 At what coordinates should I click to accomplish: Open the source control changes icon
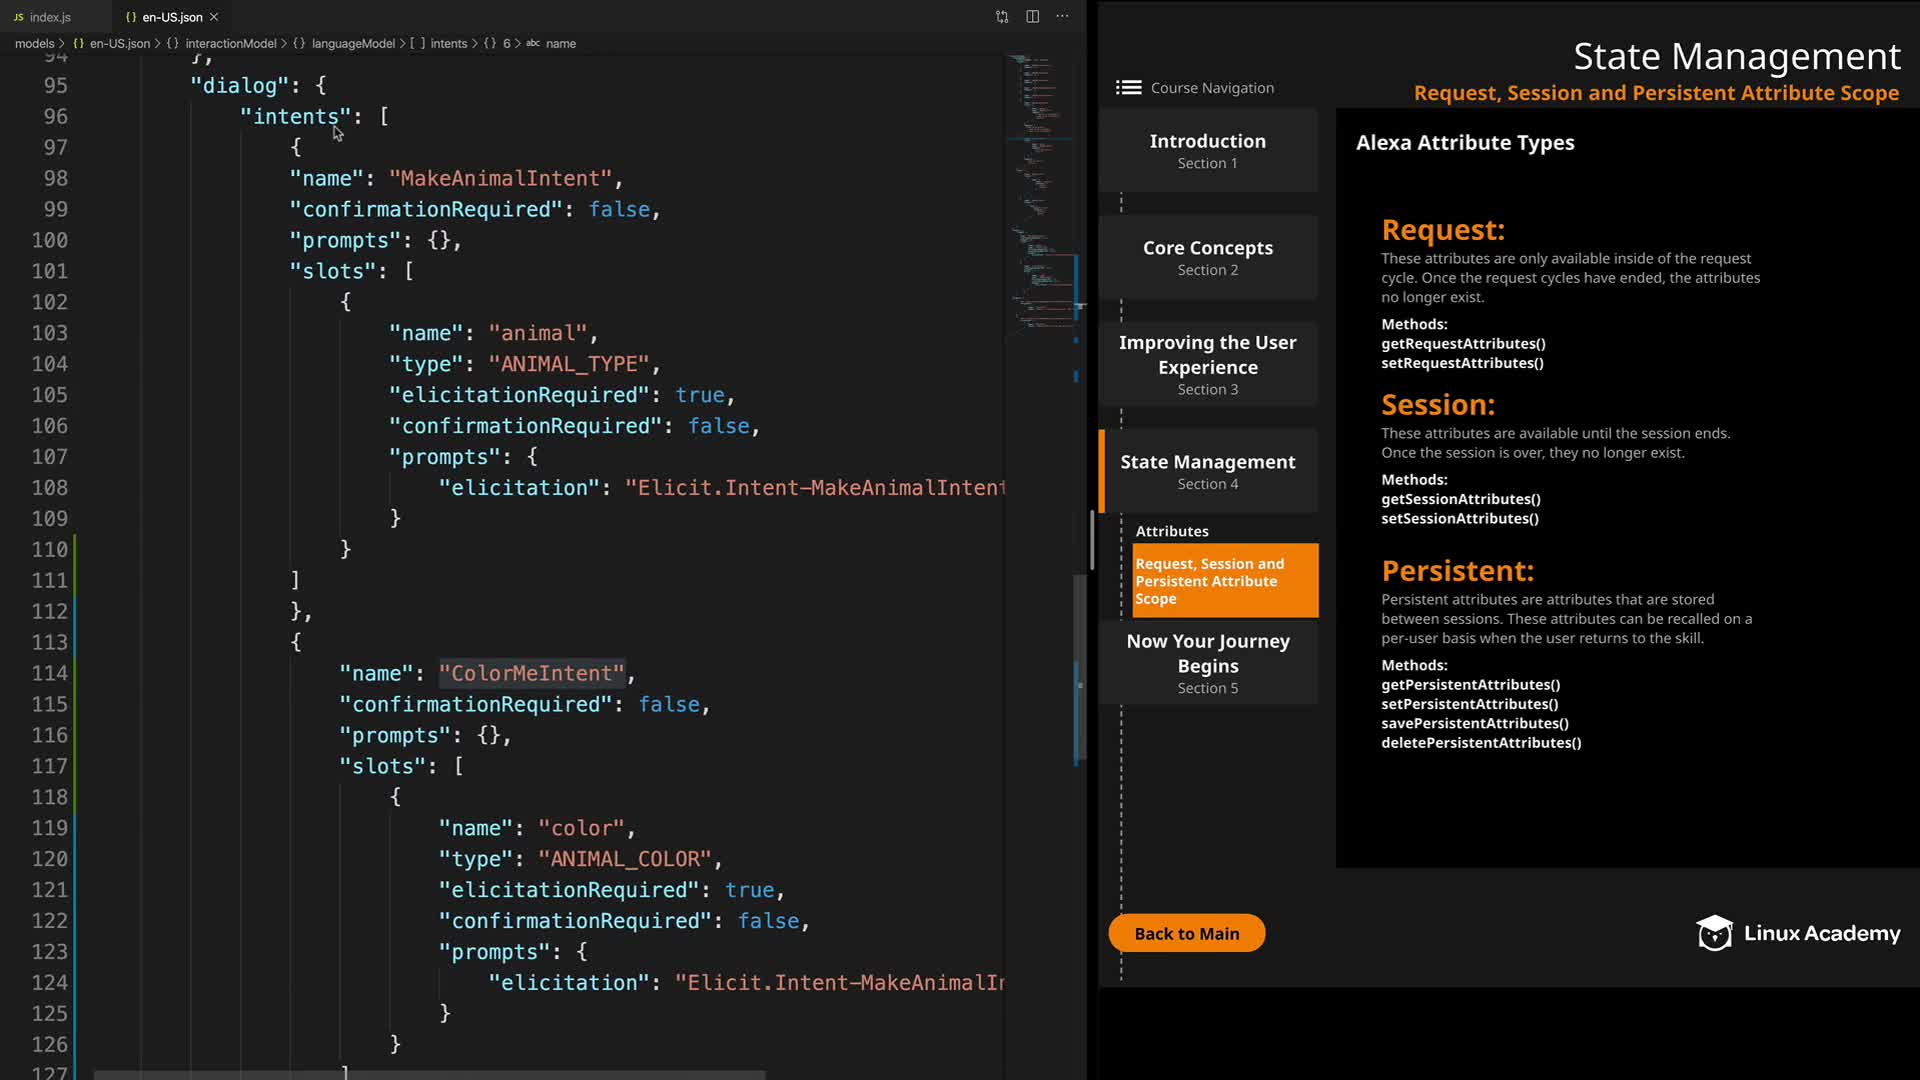point(1002,17)
